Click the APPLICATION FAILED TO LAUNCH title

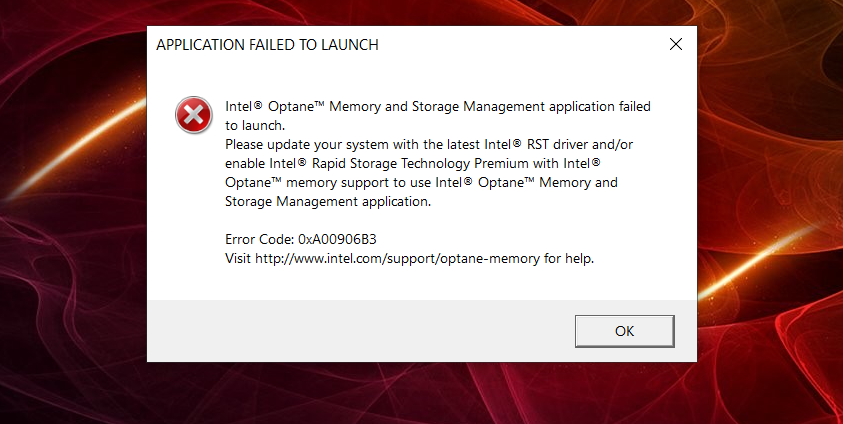267,45
